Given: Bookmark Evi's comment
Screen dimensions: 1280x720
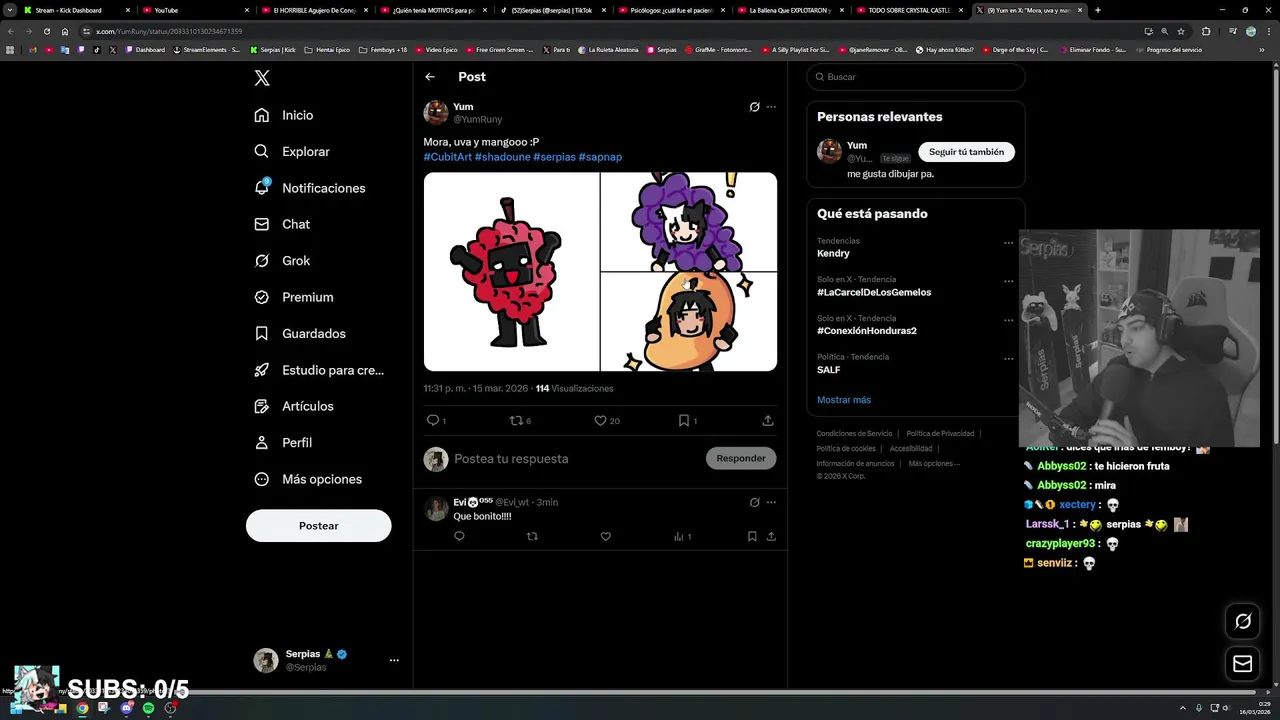Looking at the screenshot, I should pyautogui.click(x=752, y=537).
